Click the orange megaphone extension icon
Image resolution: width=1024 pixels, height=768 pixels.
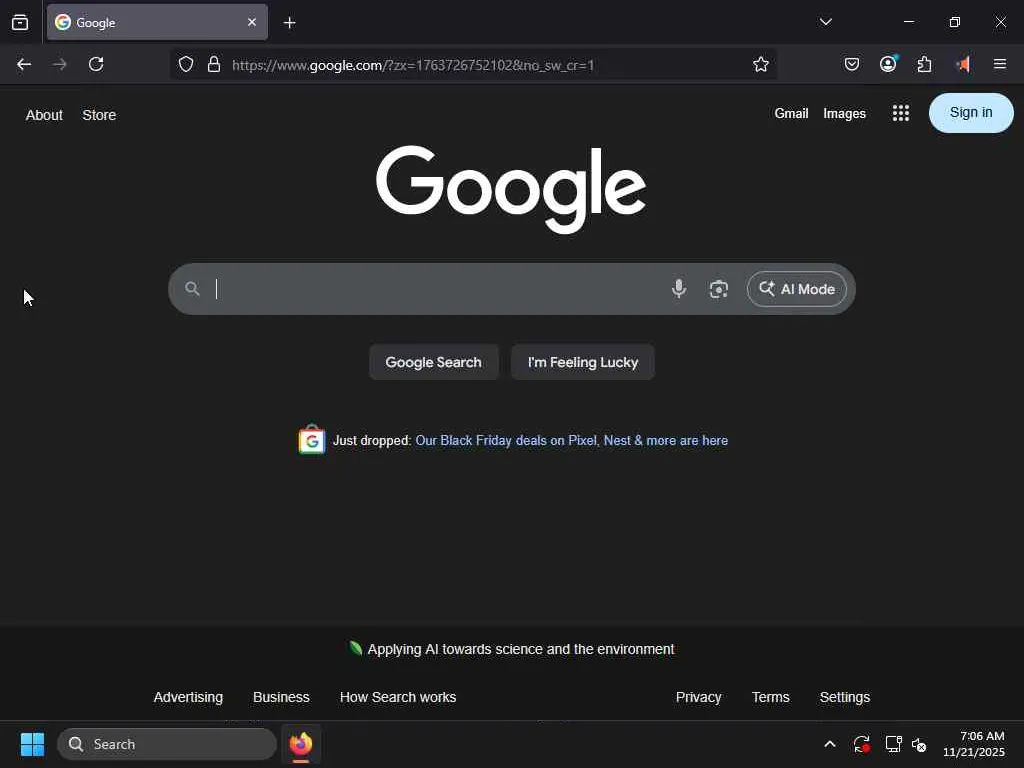(963, 64)
